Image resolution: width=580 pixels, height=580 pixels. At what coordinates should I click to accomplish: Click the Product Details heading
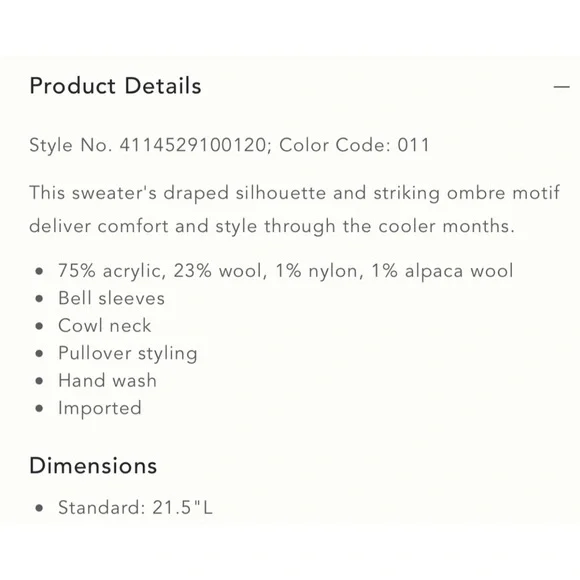tap(115, 86)
